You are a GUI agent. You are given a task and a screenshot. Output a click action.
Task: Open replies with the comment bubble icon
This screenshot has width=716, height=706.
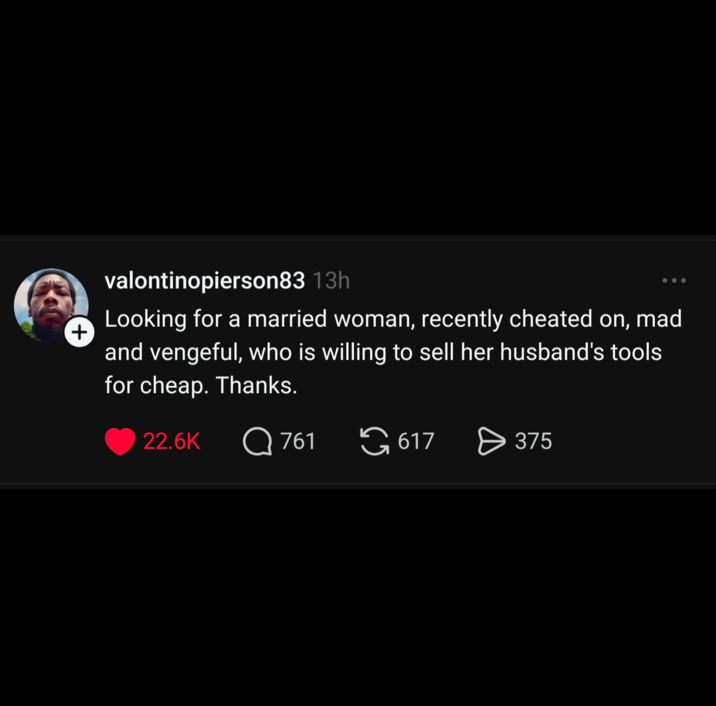[257, 442]
